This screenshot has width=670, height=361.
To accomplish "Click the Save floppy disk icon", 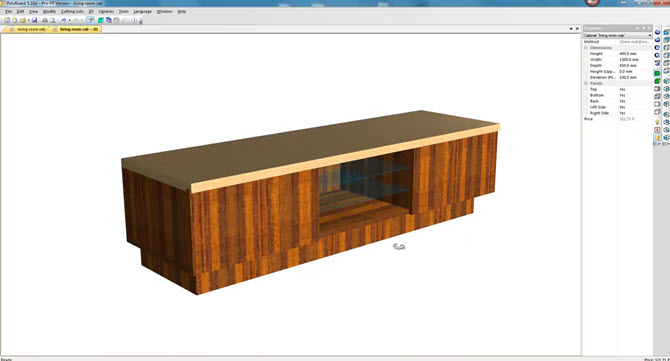I will (x=35, y=20).
